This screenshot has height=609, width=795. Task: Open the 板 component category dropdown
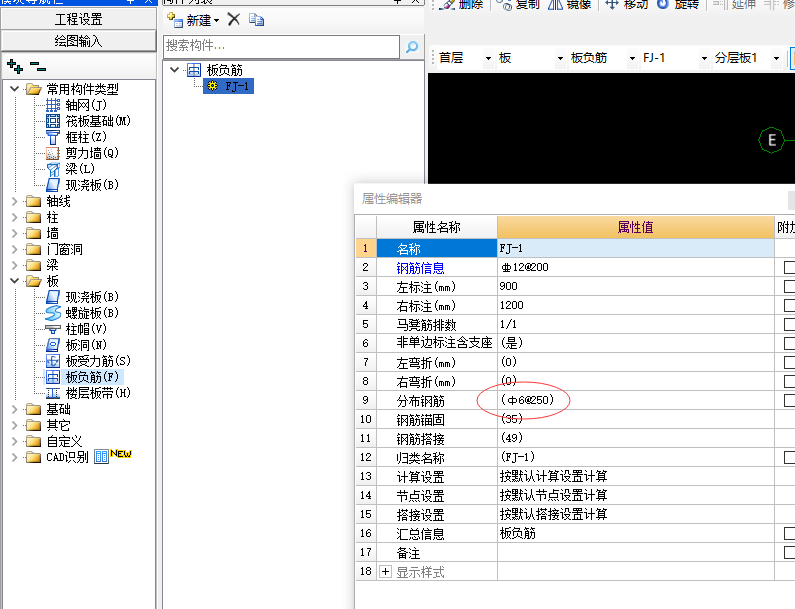[x=560, y=58]
